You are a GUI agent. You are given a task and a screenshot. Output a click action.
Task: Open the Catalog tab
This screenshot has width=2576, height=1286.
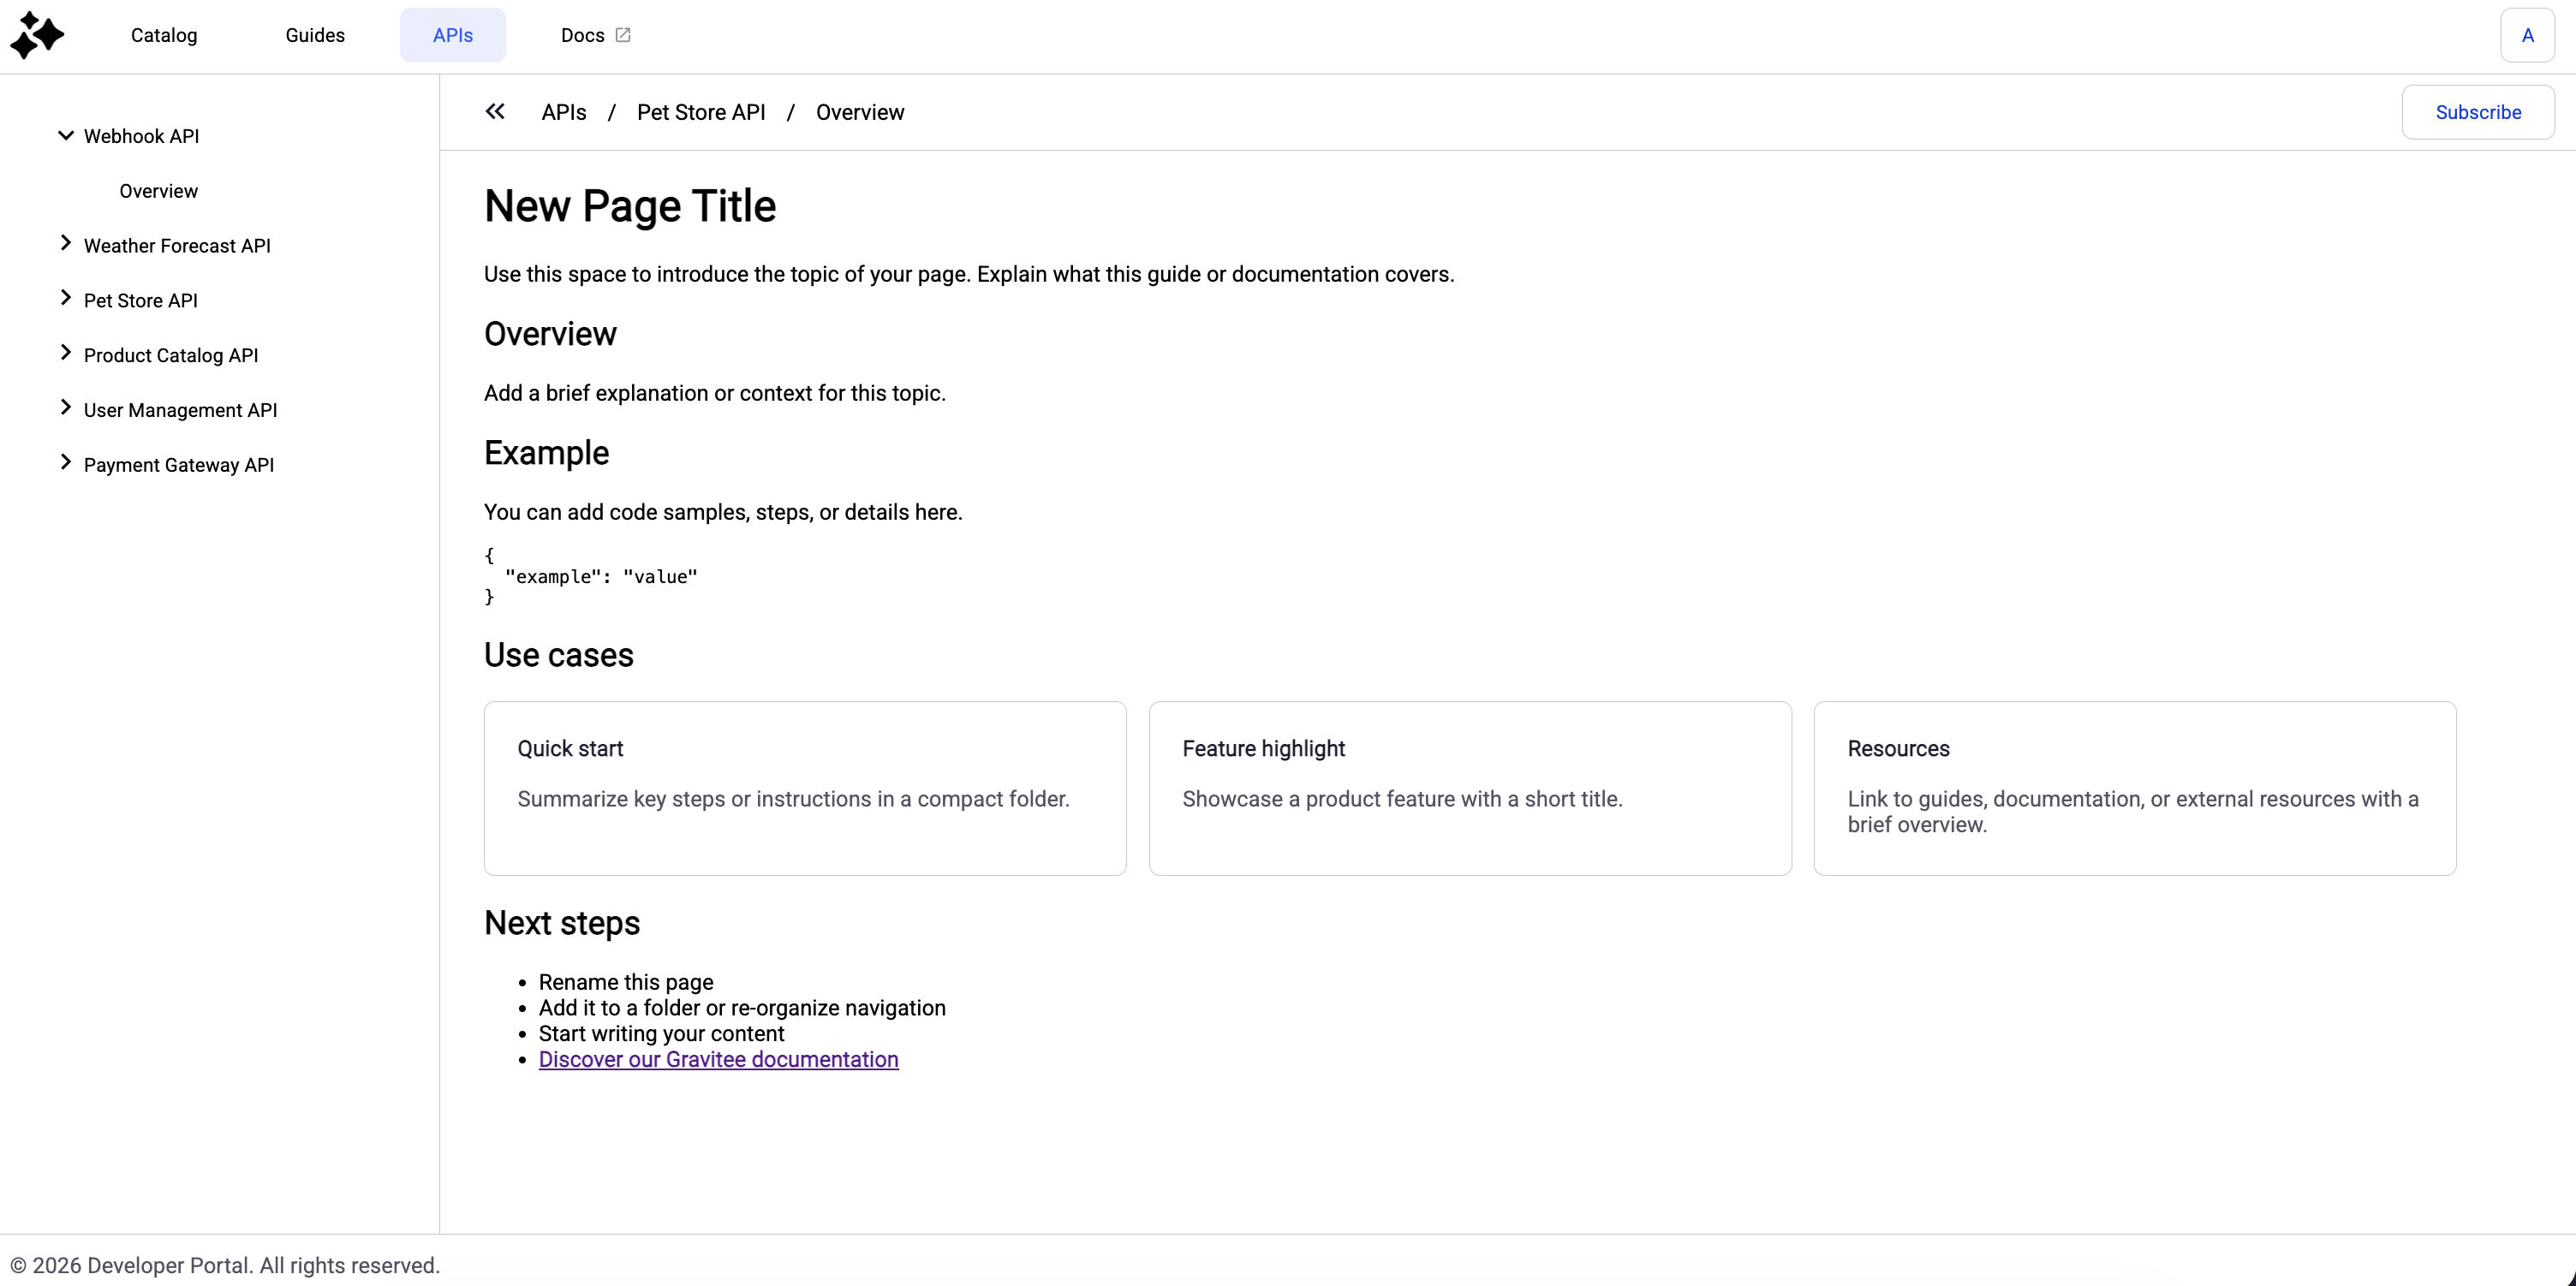pos(164,35)
